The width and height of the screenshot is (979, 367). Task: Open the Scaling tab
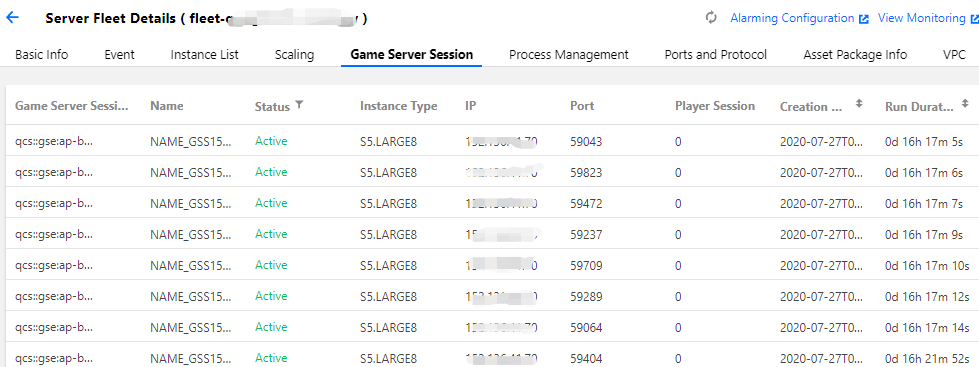coord(294,55)
